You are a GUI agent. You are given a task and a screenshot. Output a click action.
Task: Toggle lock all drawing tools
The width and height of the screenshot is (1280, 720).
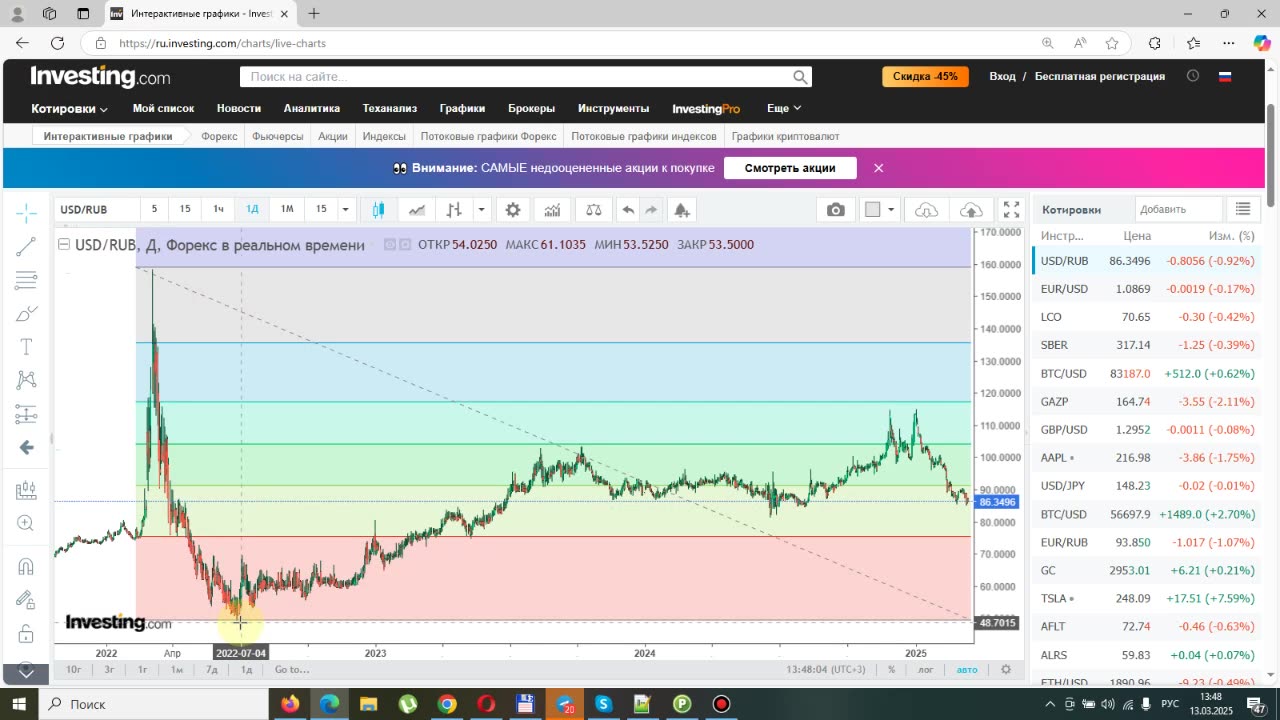(26, 633)
